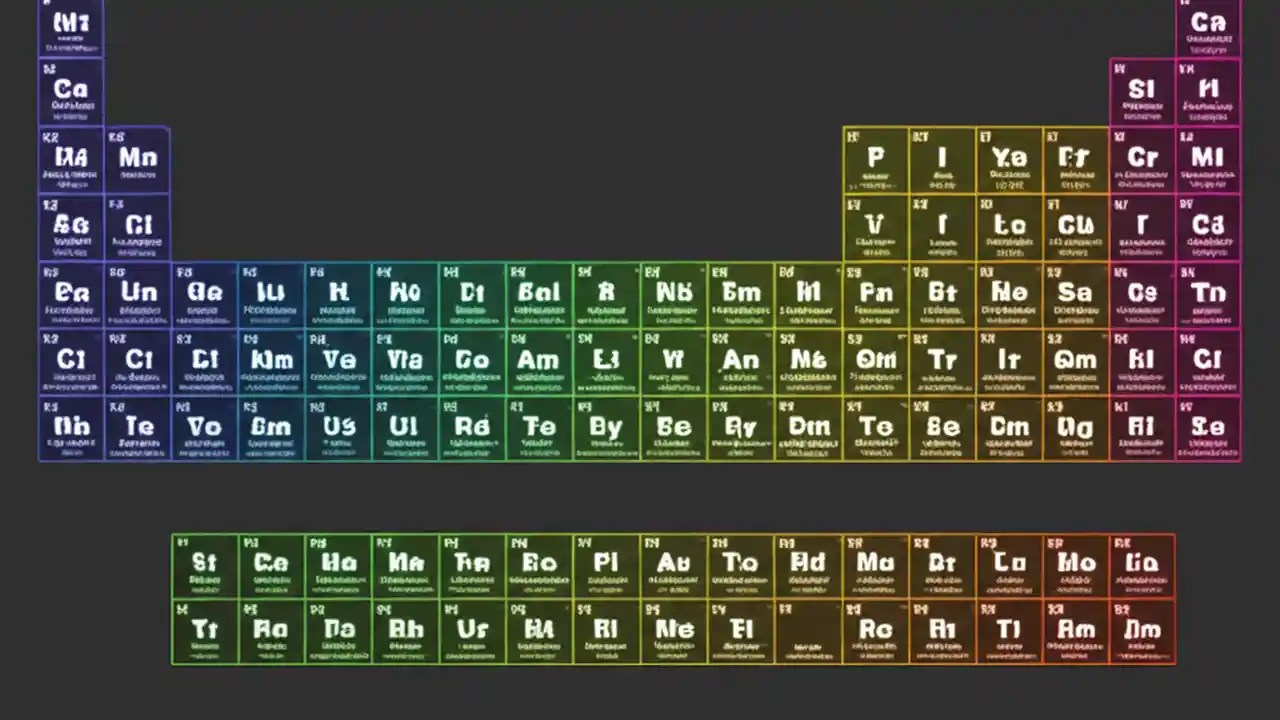1280x720 pixels.
Task: Click the Cd tile in the magenta column
Action: pyautogui.click(x=1208, y=225)
